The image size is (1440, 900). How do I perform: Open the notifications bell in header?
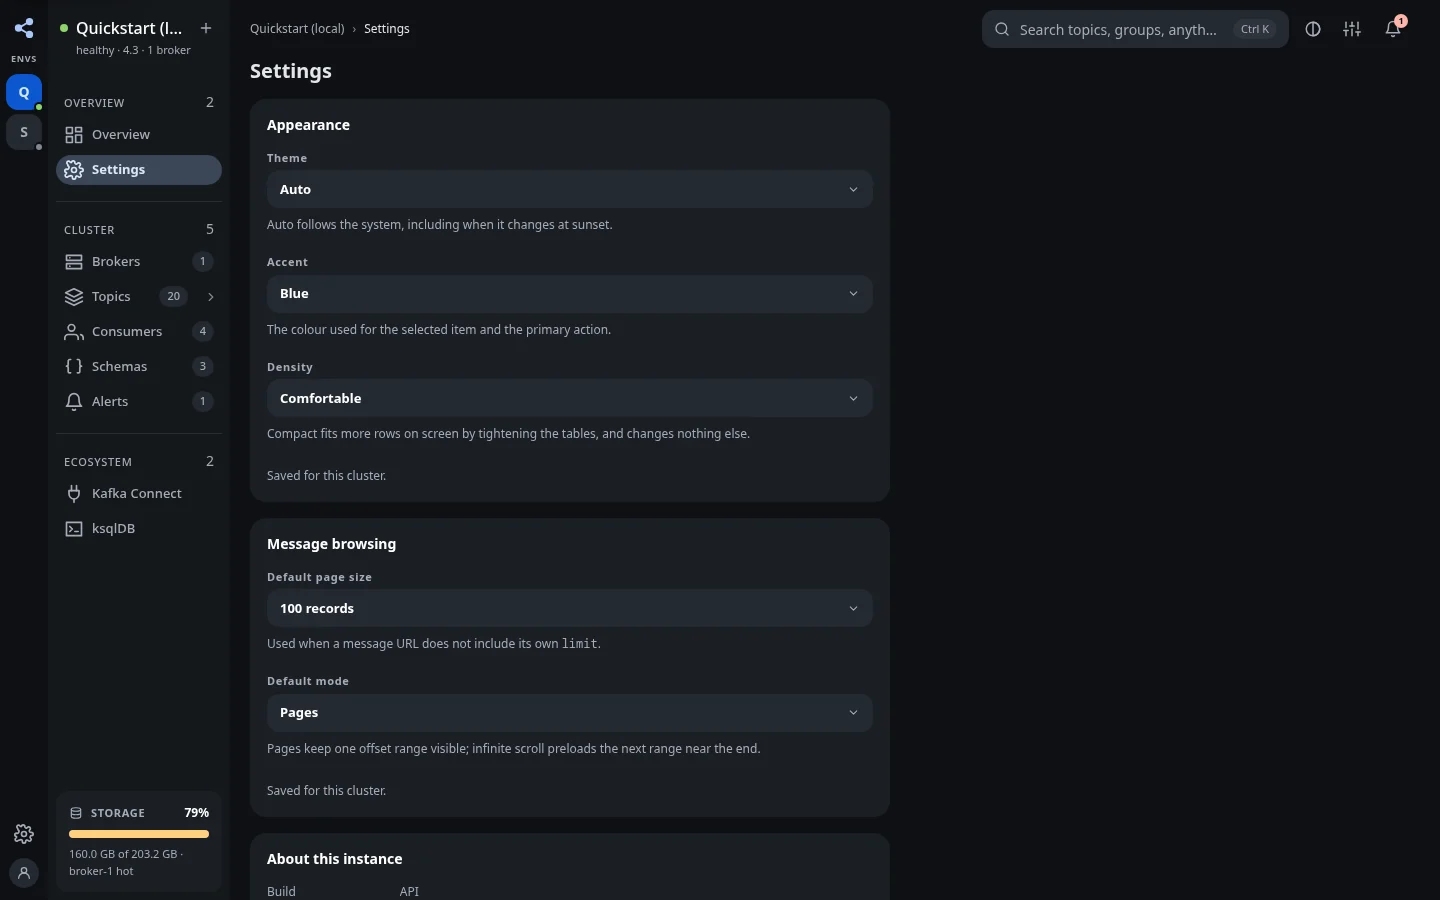(1393, 29)
